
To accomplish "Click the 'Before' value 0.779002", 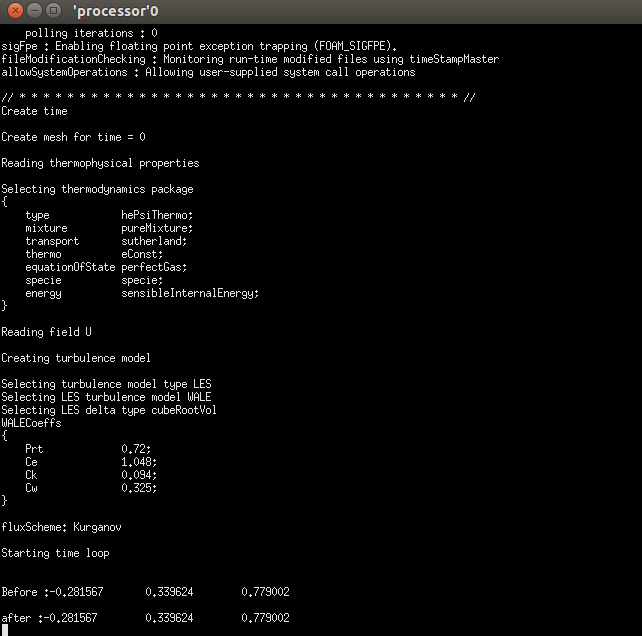I will (x=265, y=592).
